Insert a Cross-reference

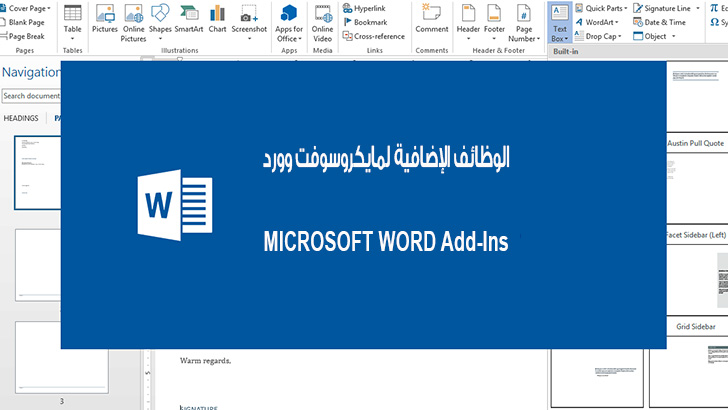point(374,36)
